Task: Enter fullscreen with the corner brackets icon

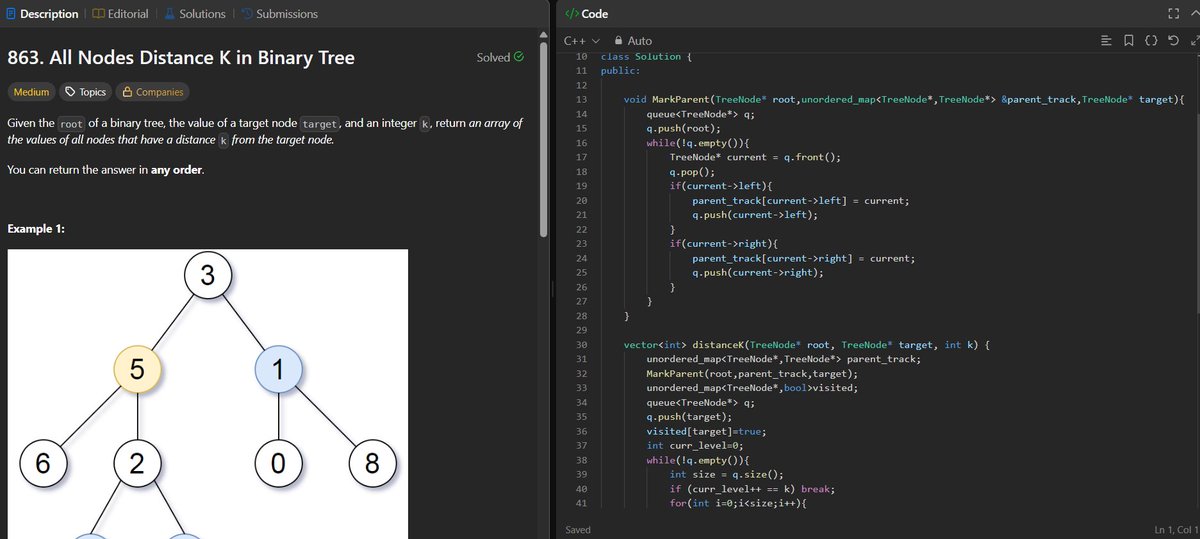Action: 1172,14
